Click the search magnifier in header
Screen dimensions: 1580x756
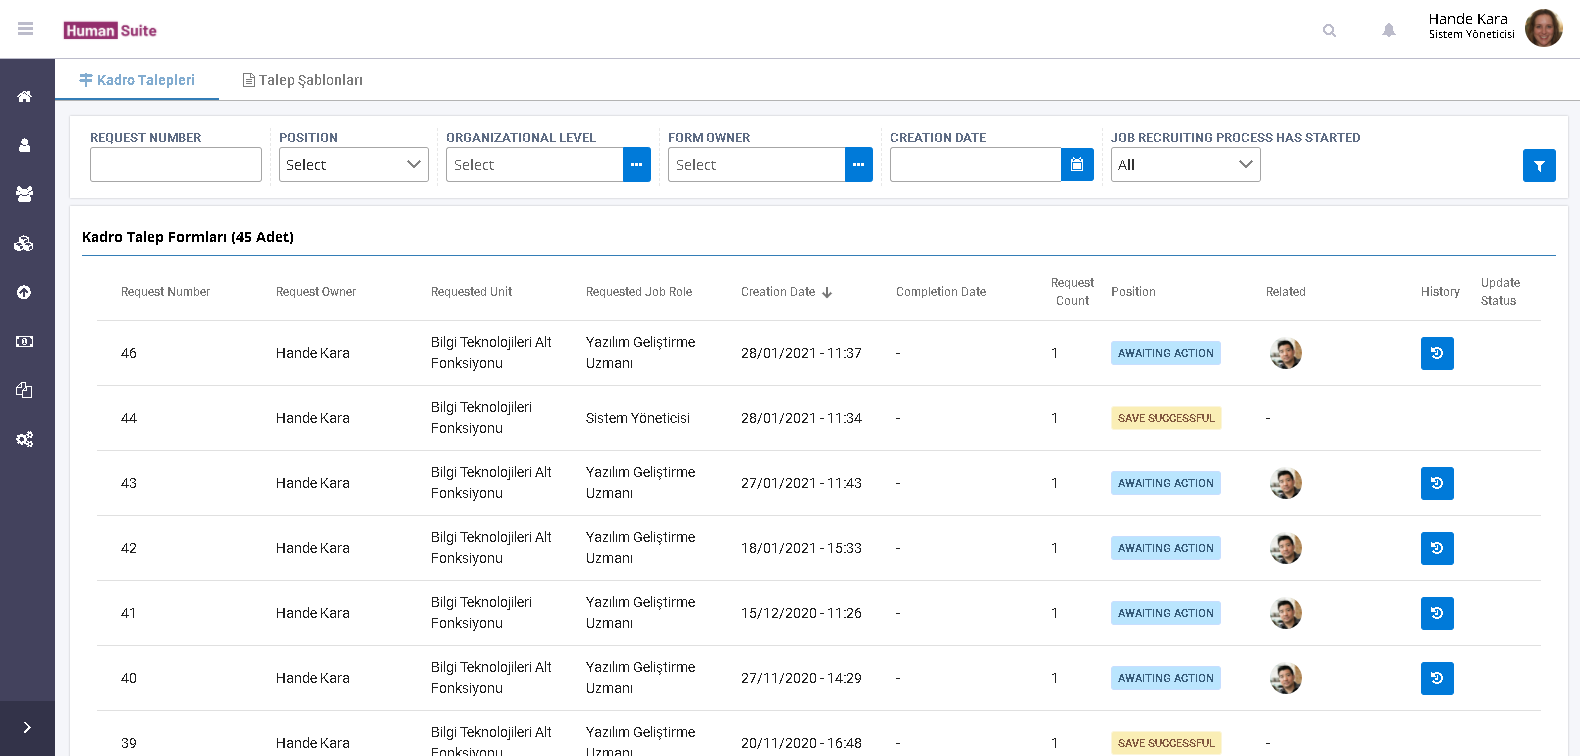pos(1329,30)
